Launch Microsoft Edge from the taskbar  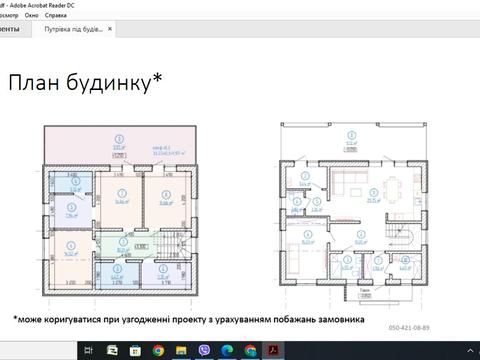(x=227, y=350)
